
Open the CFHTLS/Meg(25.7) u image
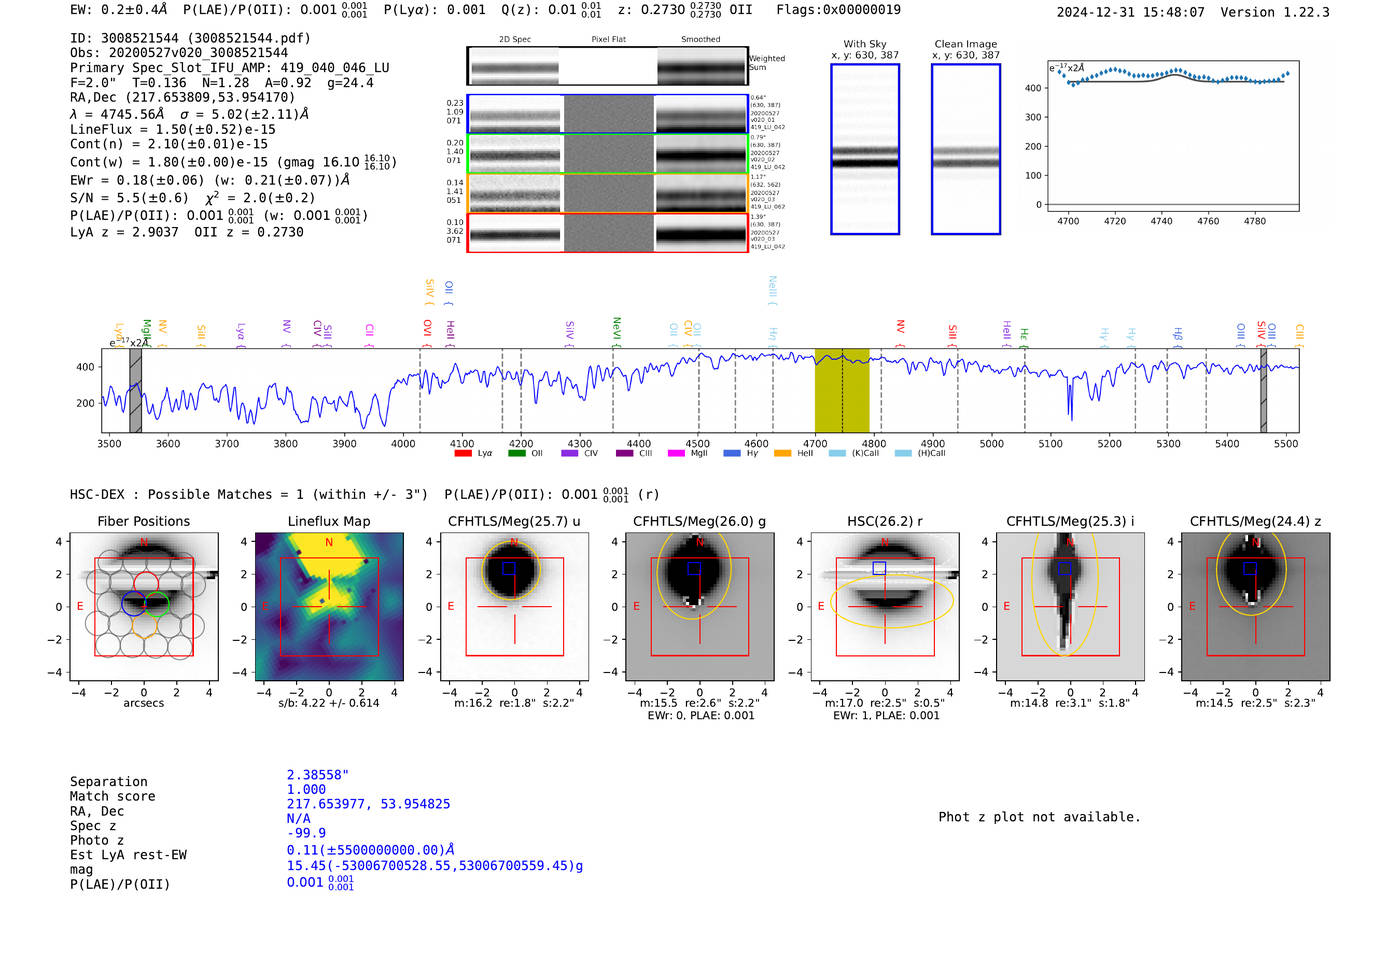[x=515, y=607]
